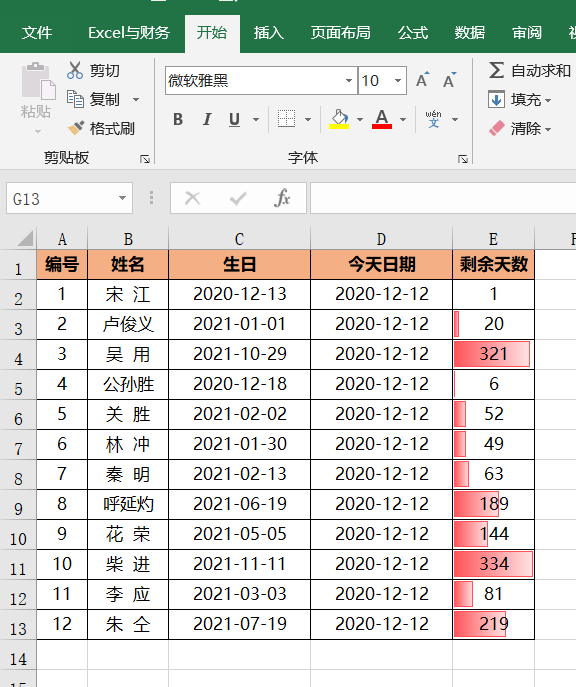Select column C header
576x687 pixels.
[239, 239]
